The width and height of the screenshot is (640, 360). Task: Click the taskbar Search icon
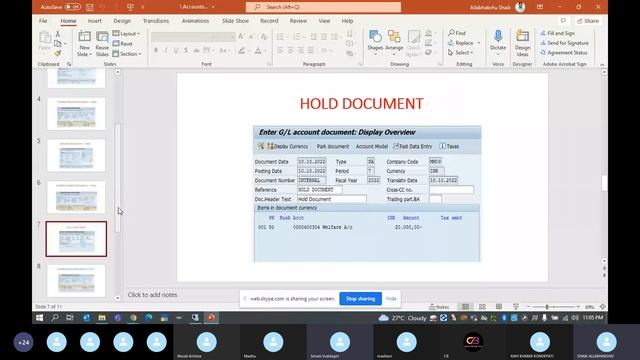[55, 318]
